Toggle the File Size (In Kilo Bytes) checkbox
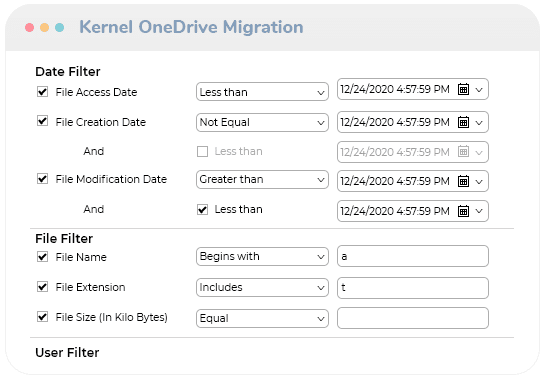Screen dimensions: 545x380 pos(42,317)
